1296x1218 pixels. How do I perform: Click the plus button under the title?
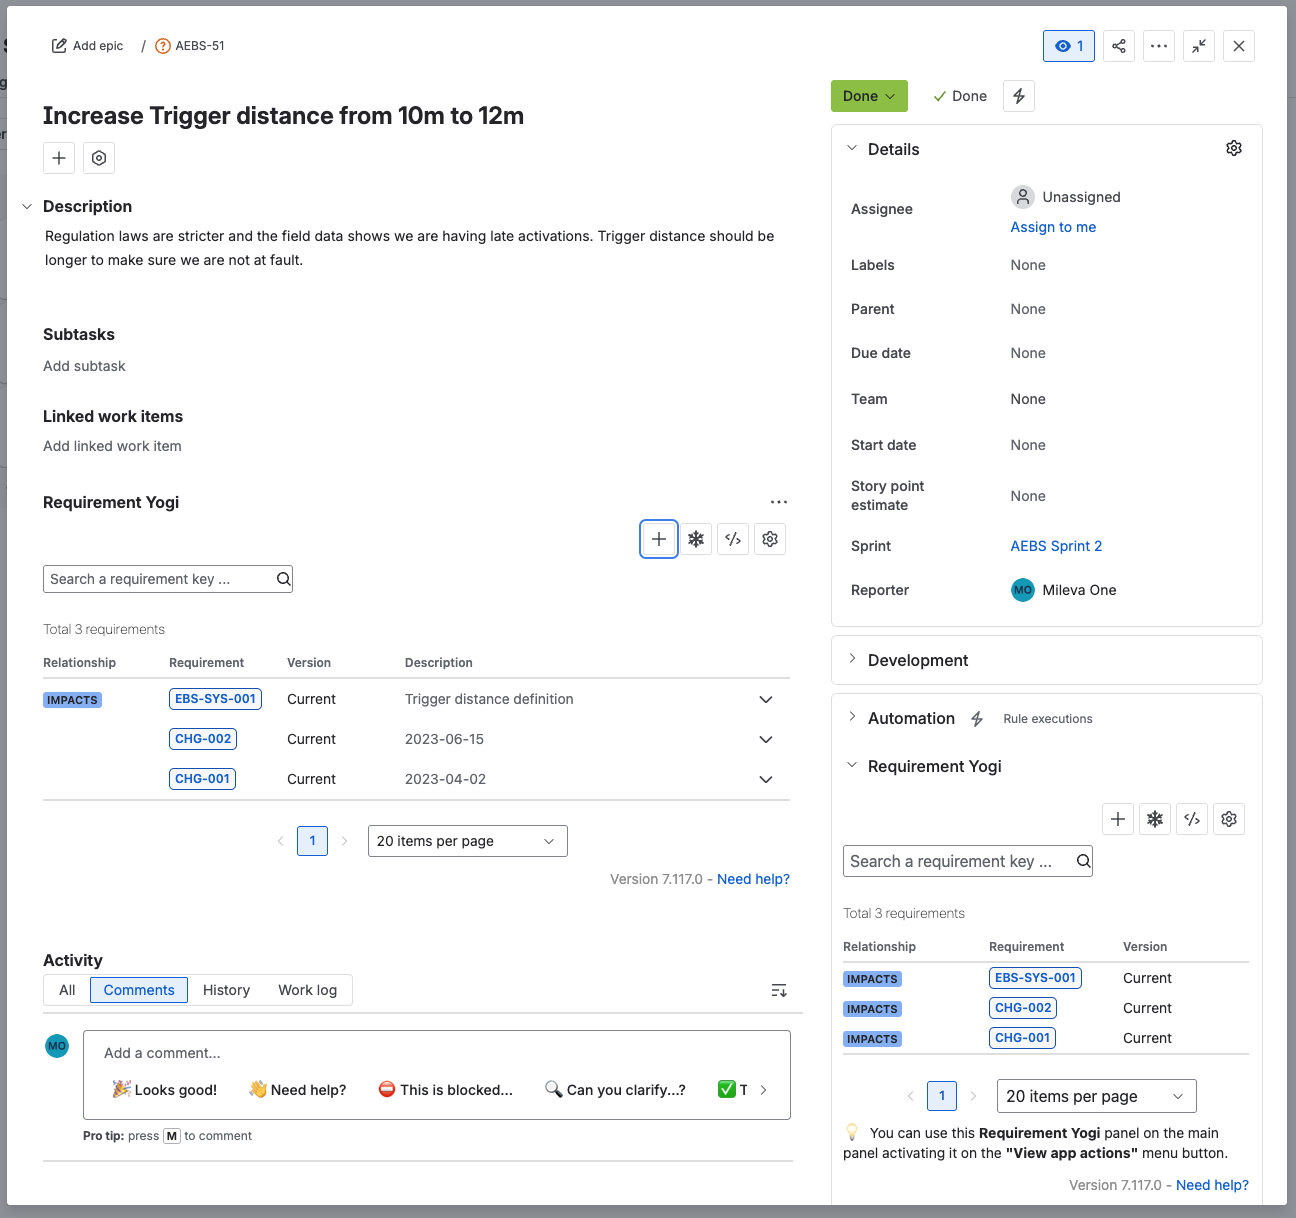(x=59, y=158)
